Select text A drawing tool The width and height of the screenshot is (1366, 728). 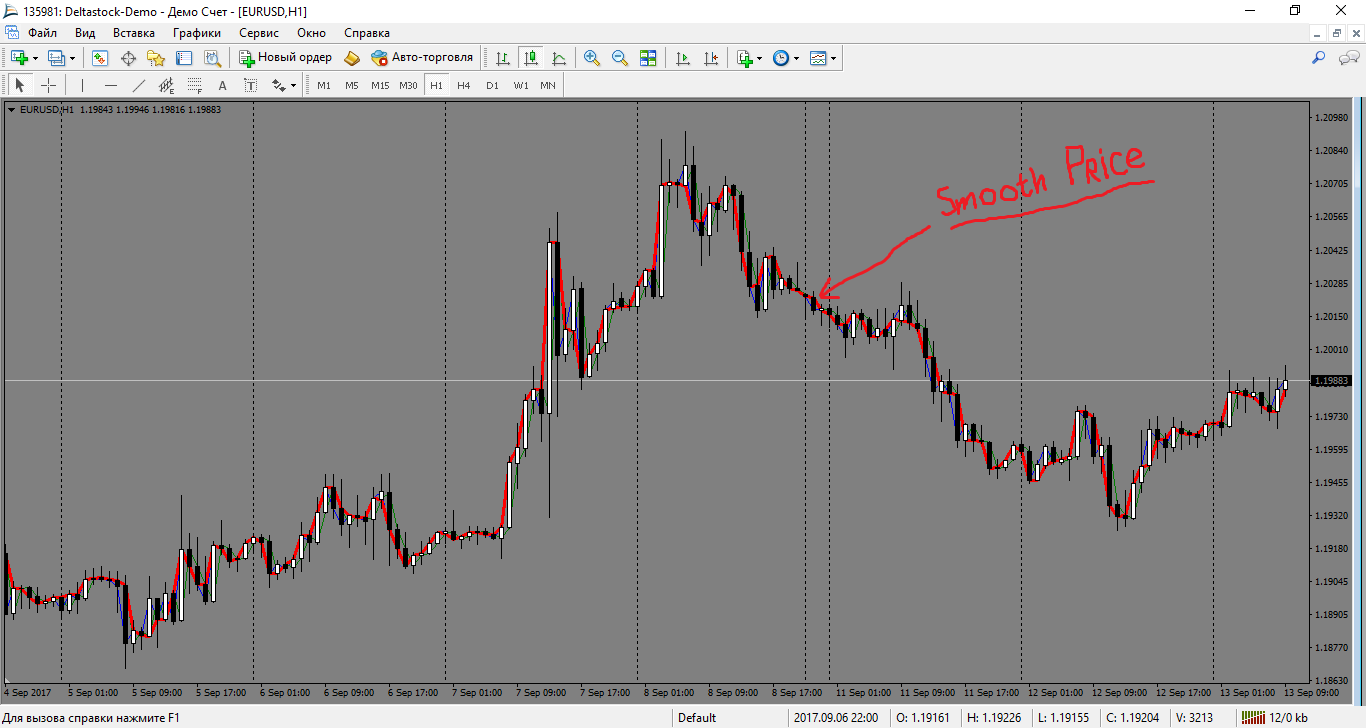coord(223,85)
